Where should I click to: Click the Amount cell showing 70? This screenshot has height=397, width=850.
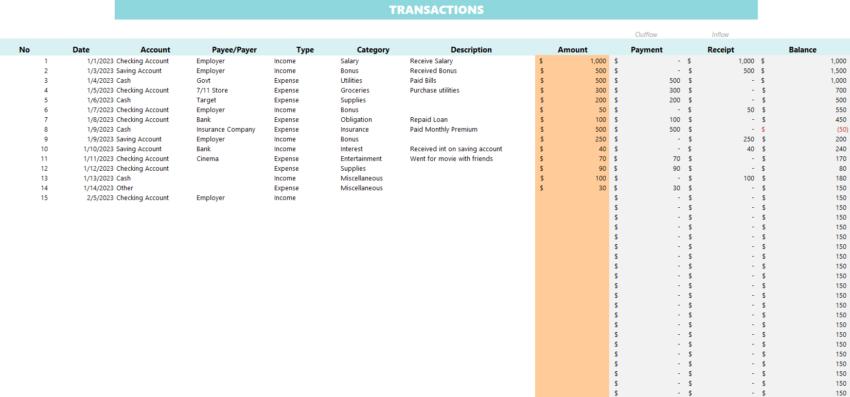click(572, 159)
